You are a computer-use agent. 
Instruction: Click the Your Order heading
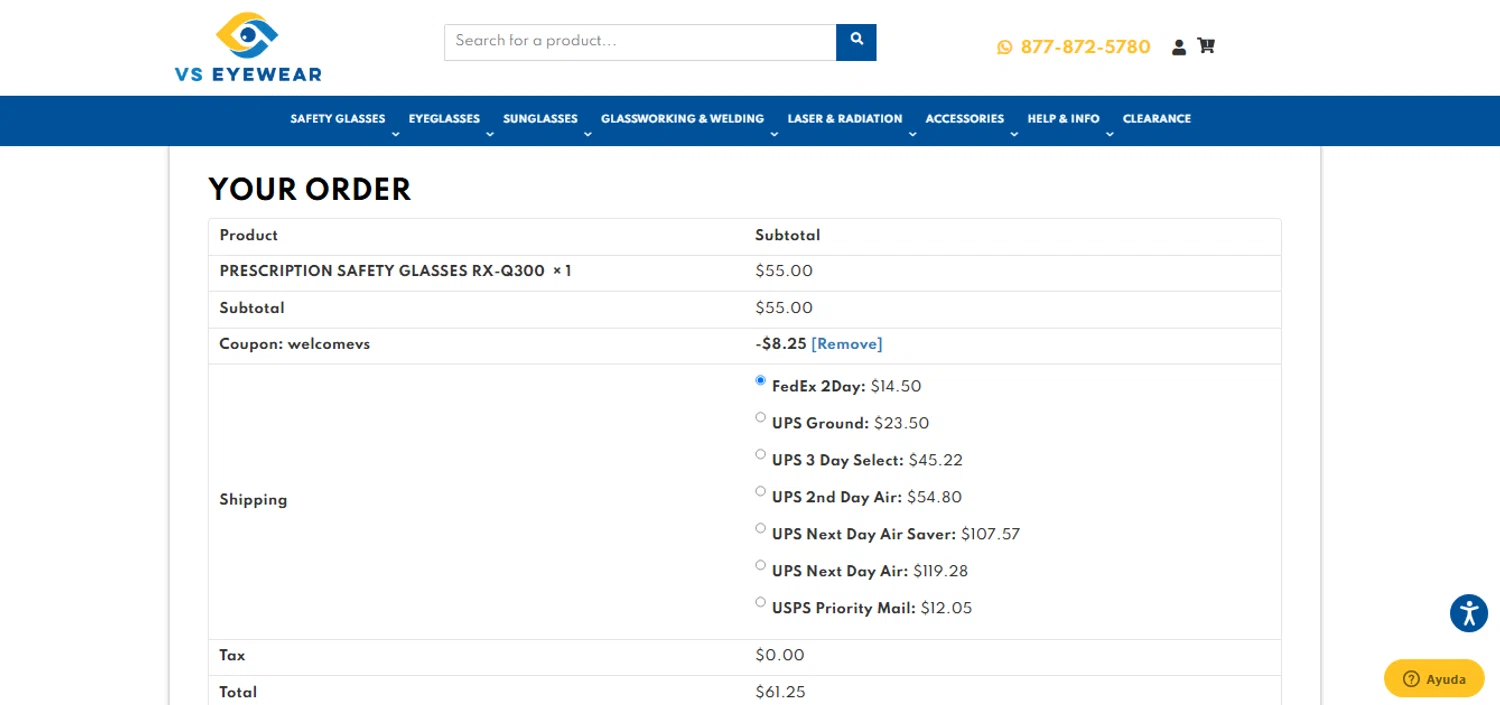point(310,190)
